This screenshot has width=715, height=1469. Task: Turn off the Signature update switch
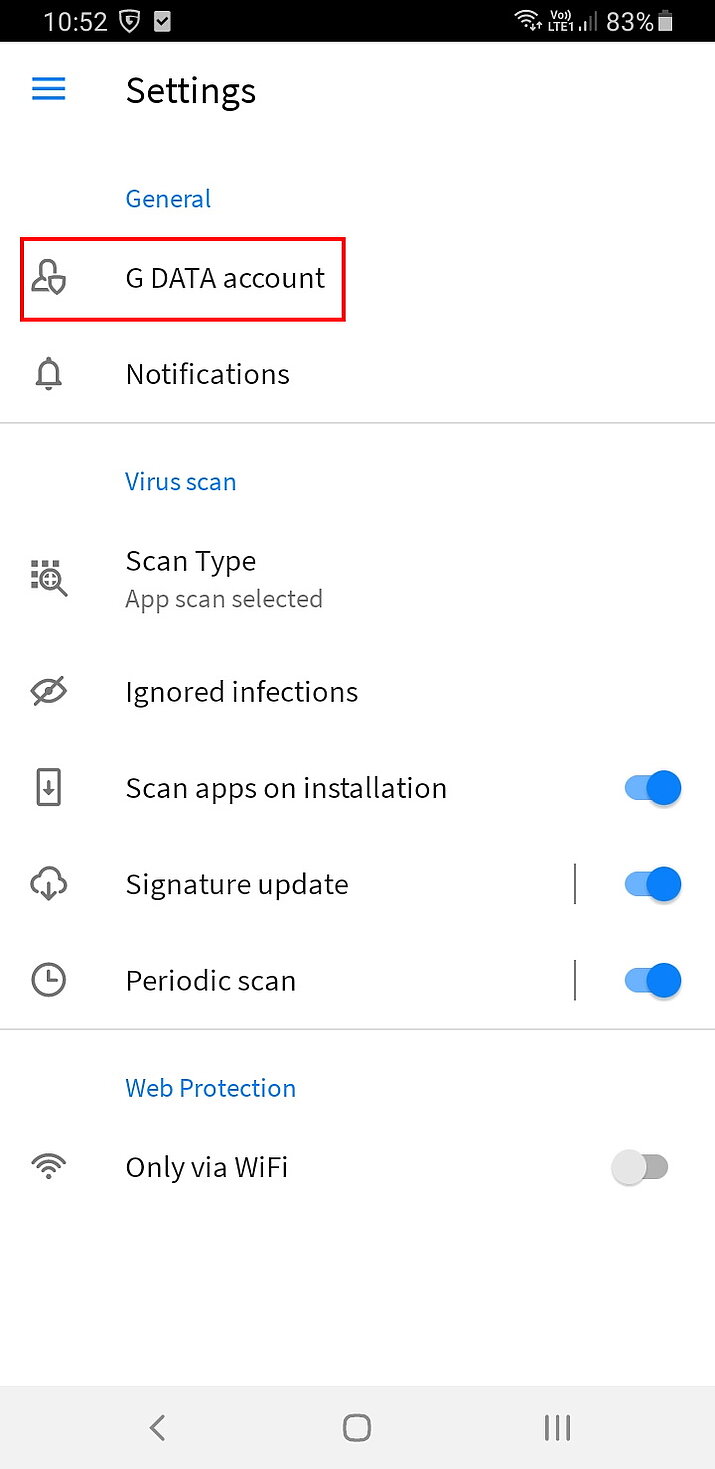(x=653, y=884)
